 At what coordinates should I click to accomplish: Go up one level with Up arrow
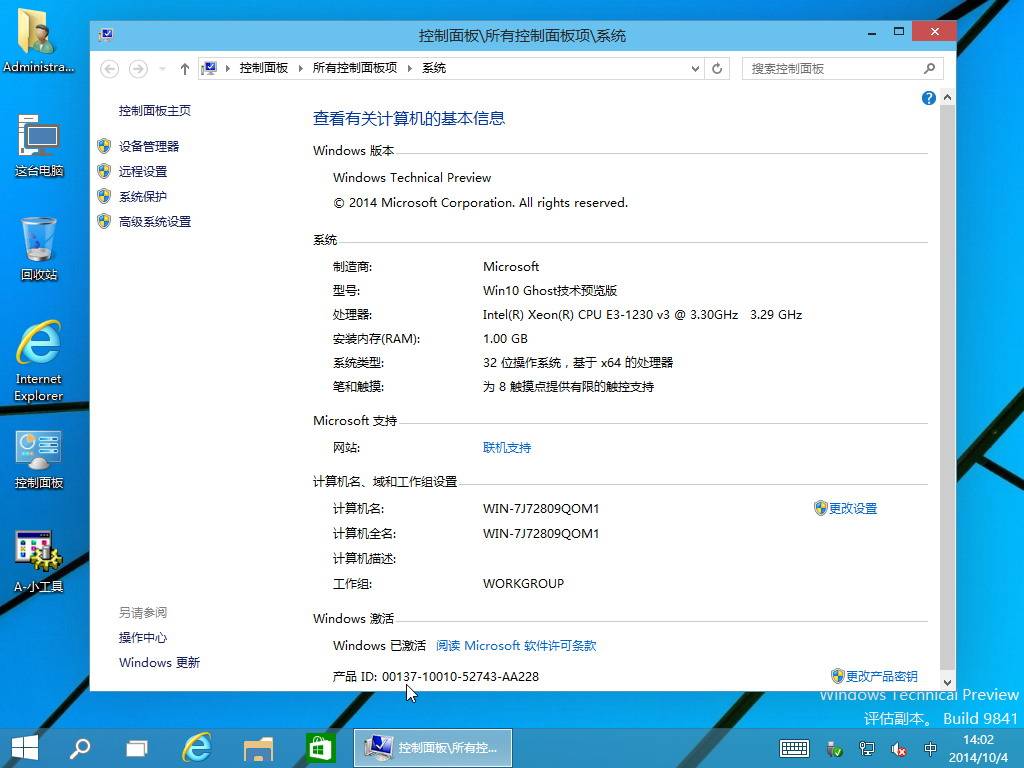[x=185, y=69]
